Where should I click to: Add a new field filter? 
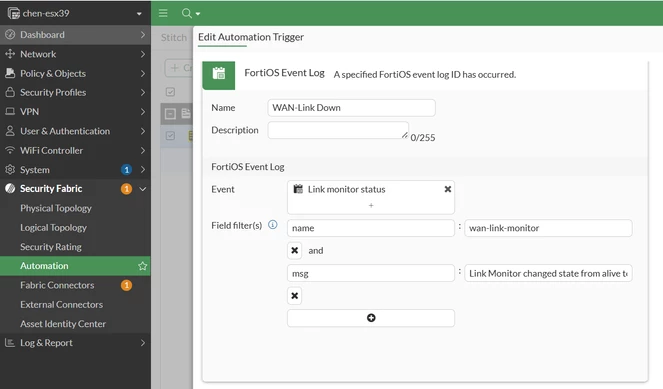tap(371, 318)
